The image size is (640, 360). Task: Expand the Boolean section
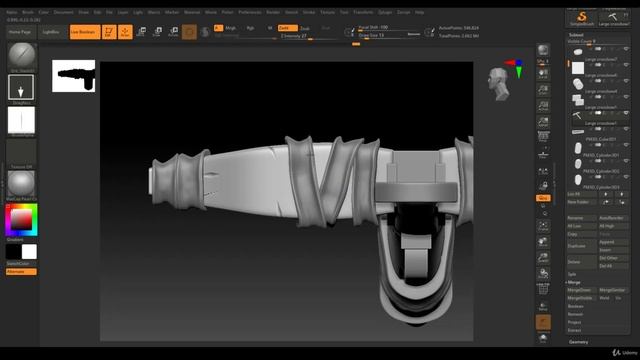pyautogui.click(x=576, y=307)
